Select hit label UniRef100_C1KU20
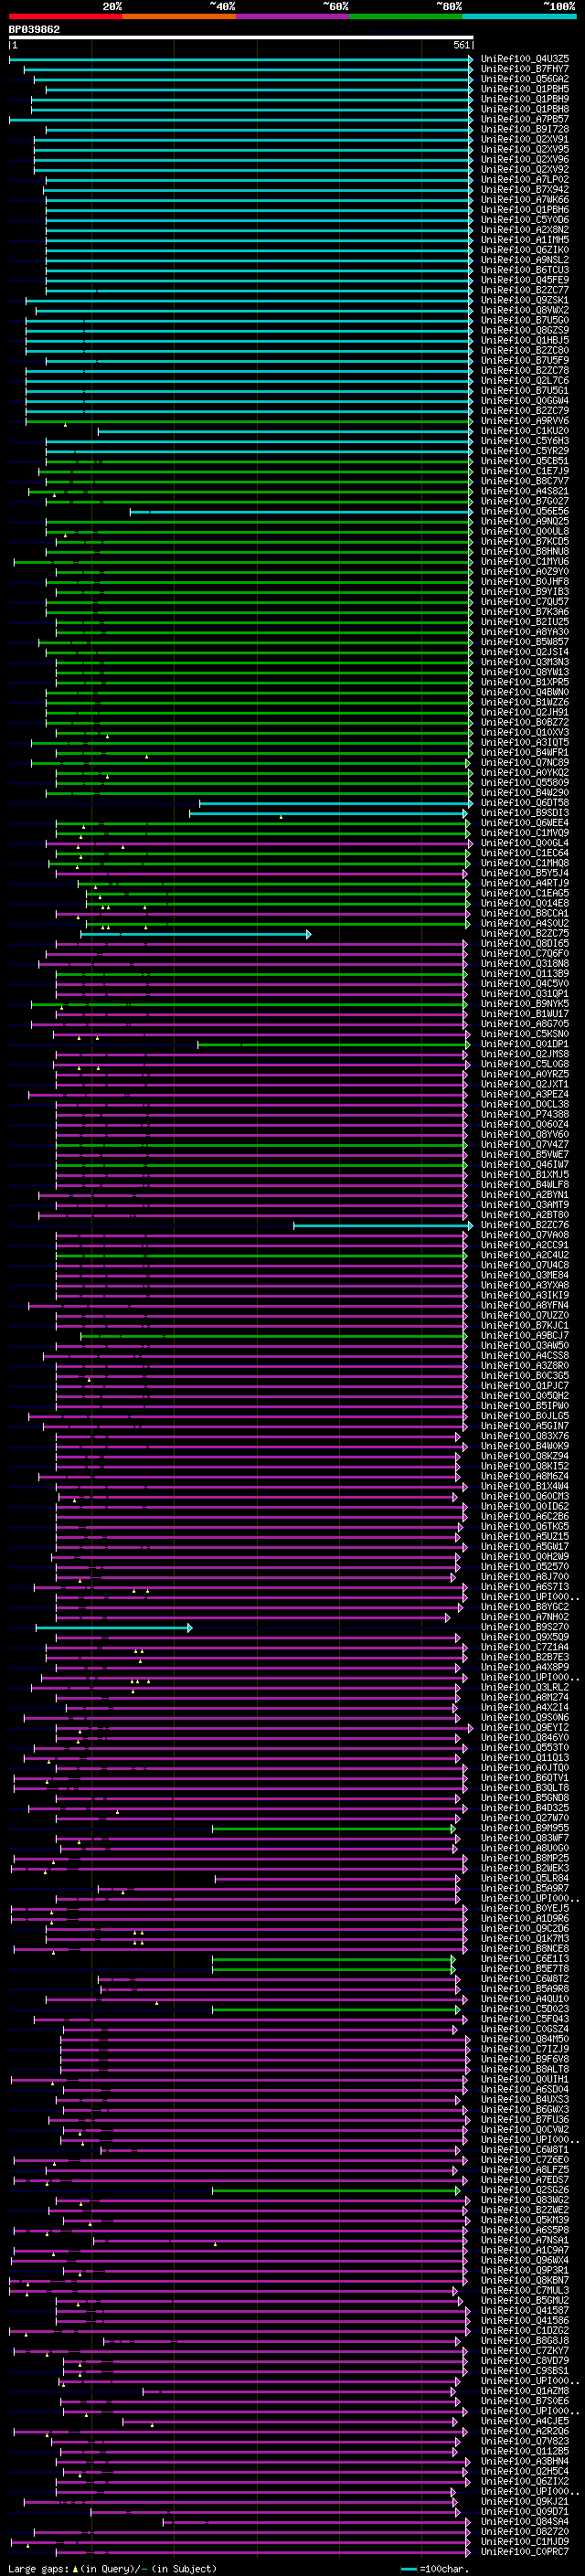Screen dimensions: 585x2576 coord(525,431)
